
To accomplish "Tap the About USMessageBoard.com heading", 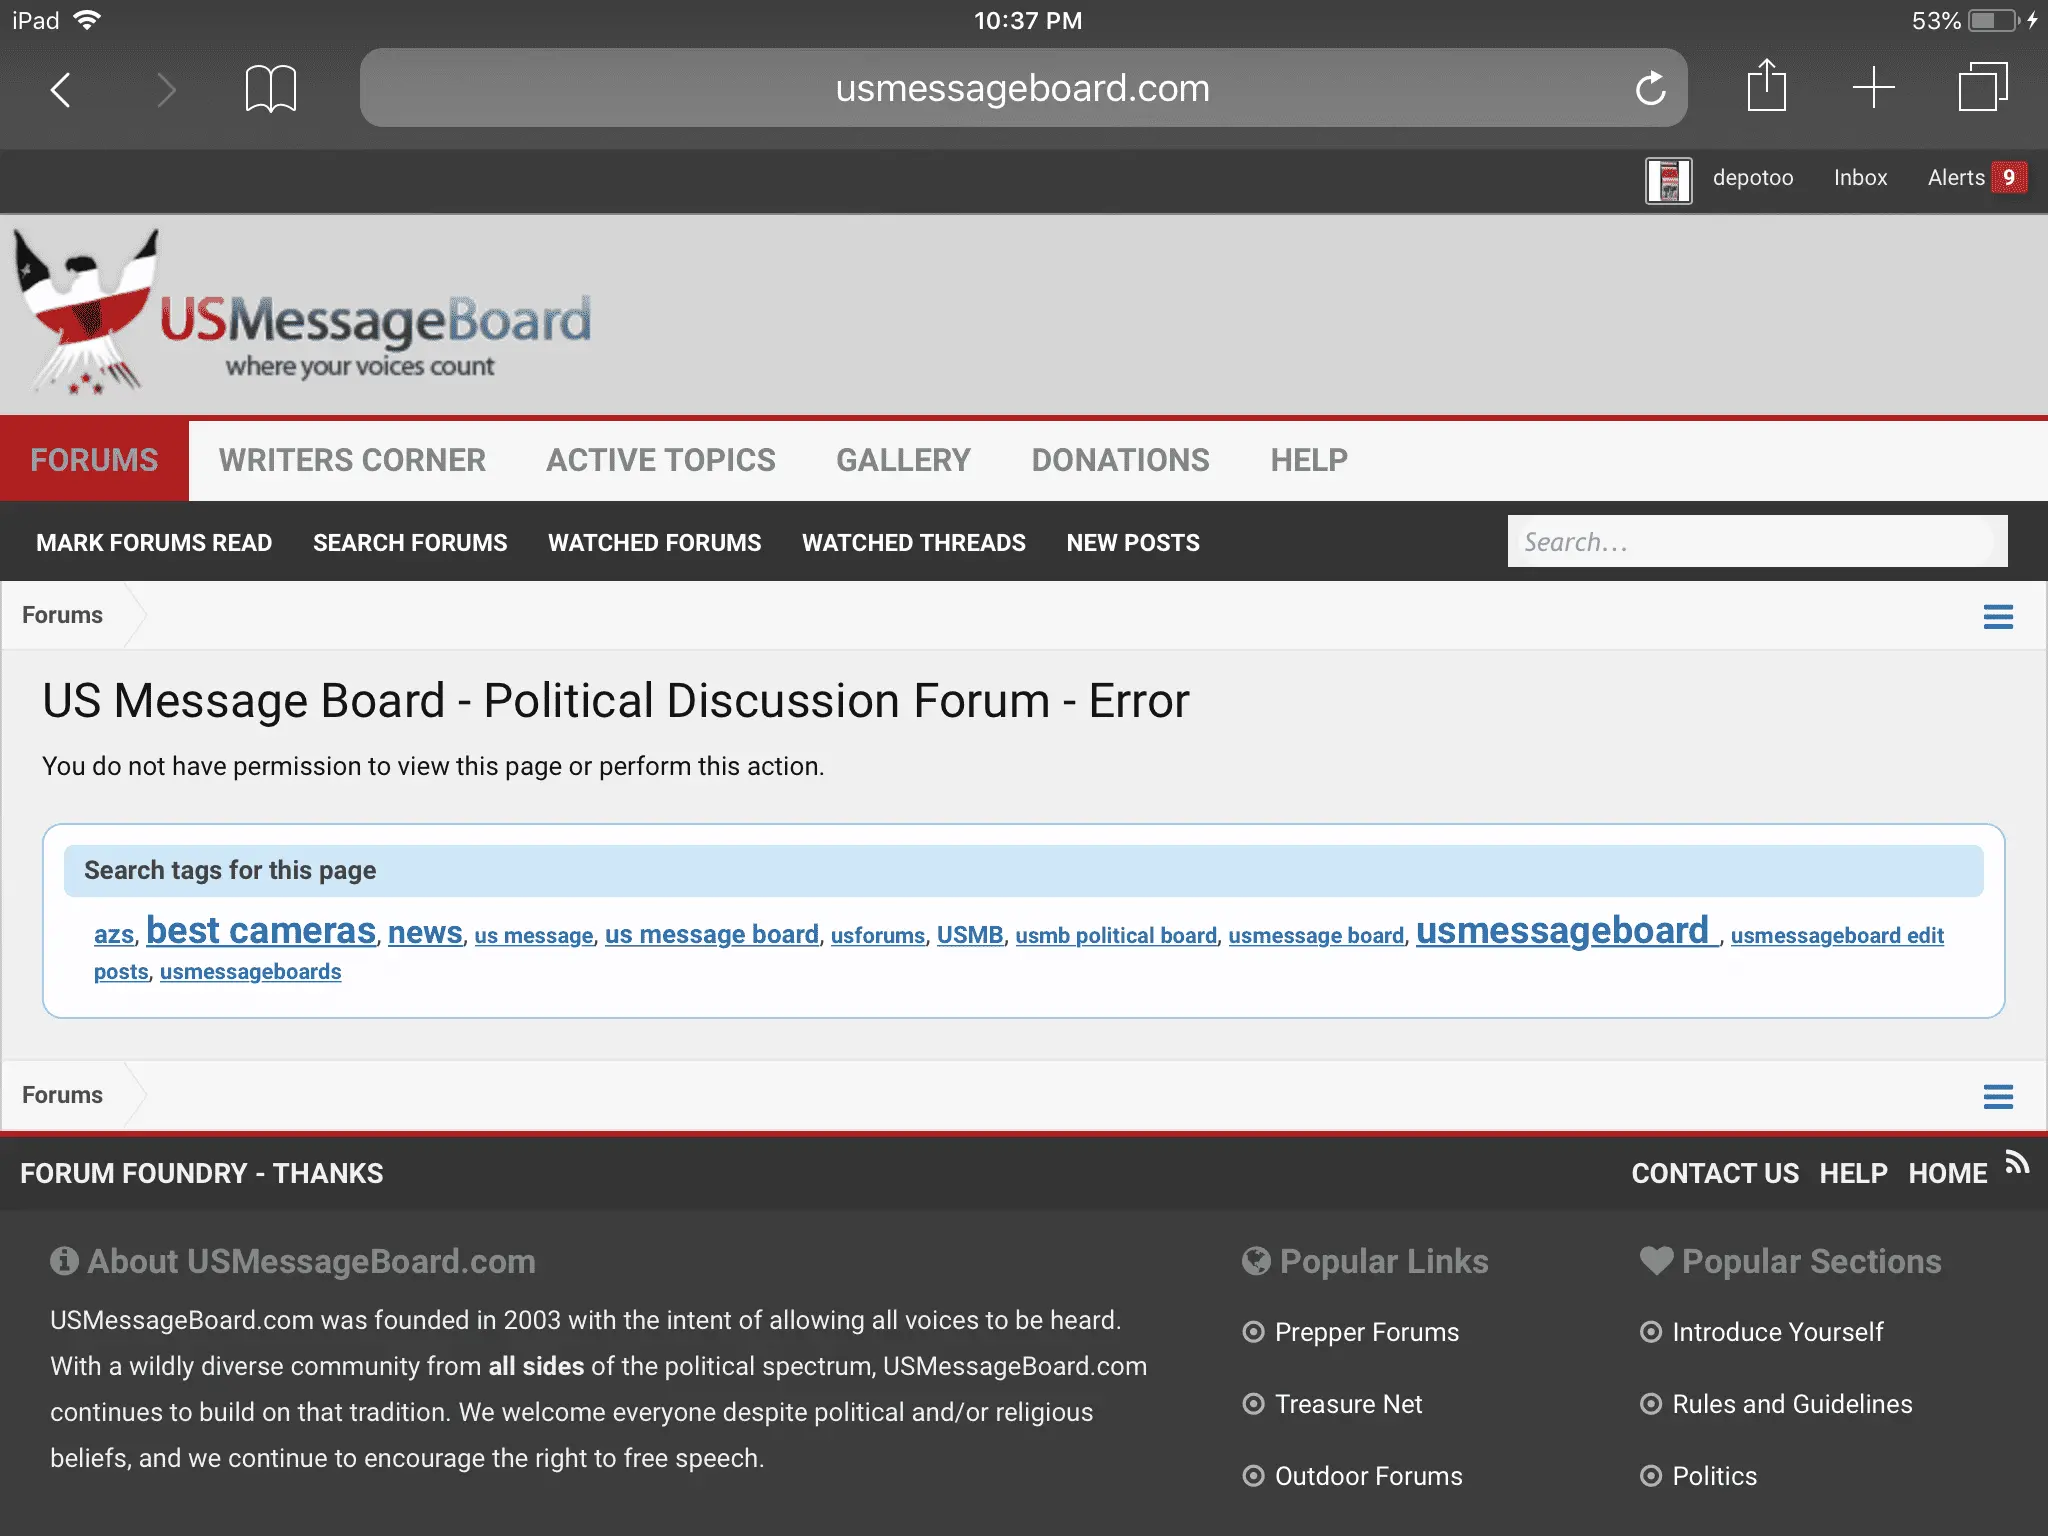I will coord(311,1262).
